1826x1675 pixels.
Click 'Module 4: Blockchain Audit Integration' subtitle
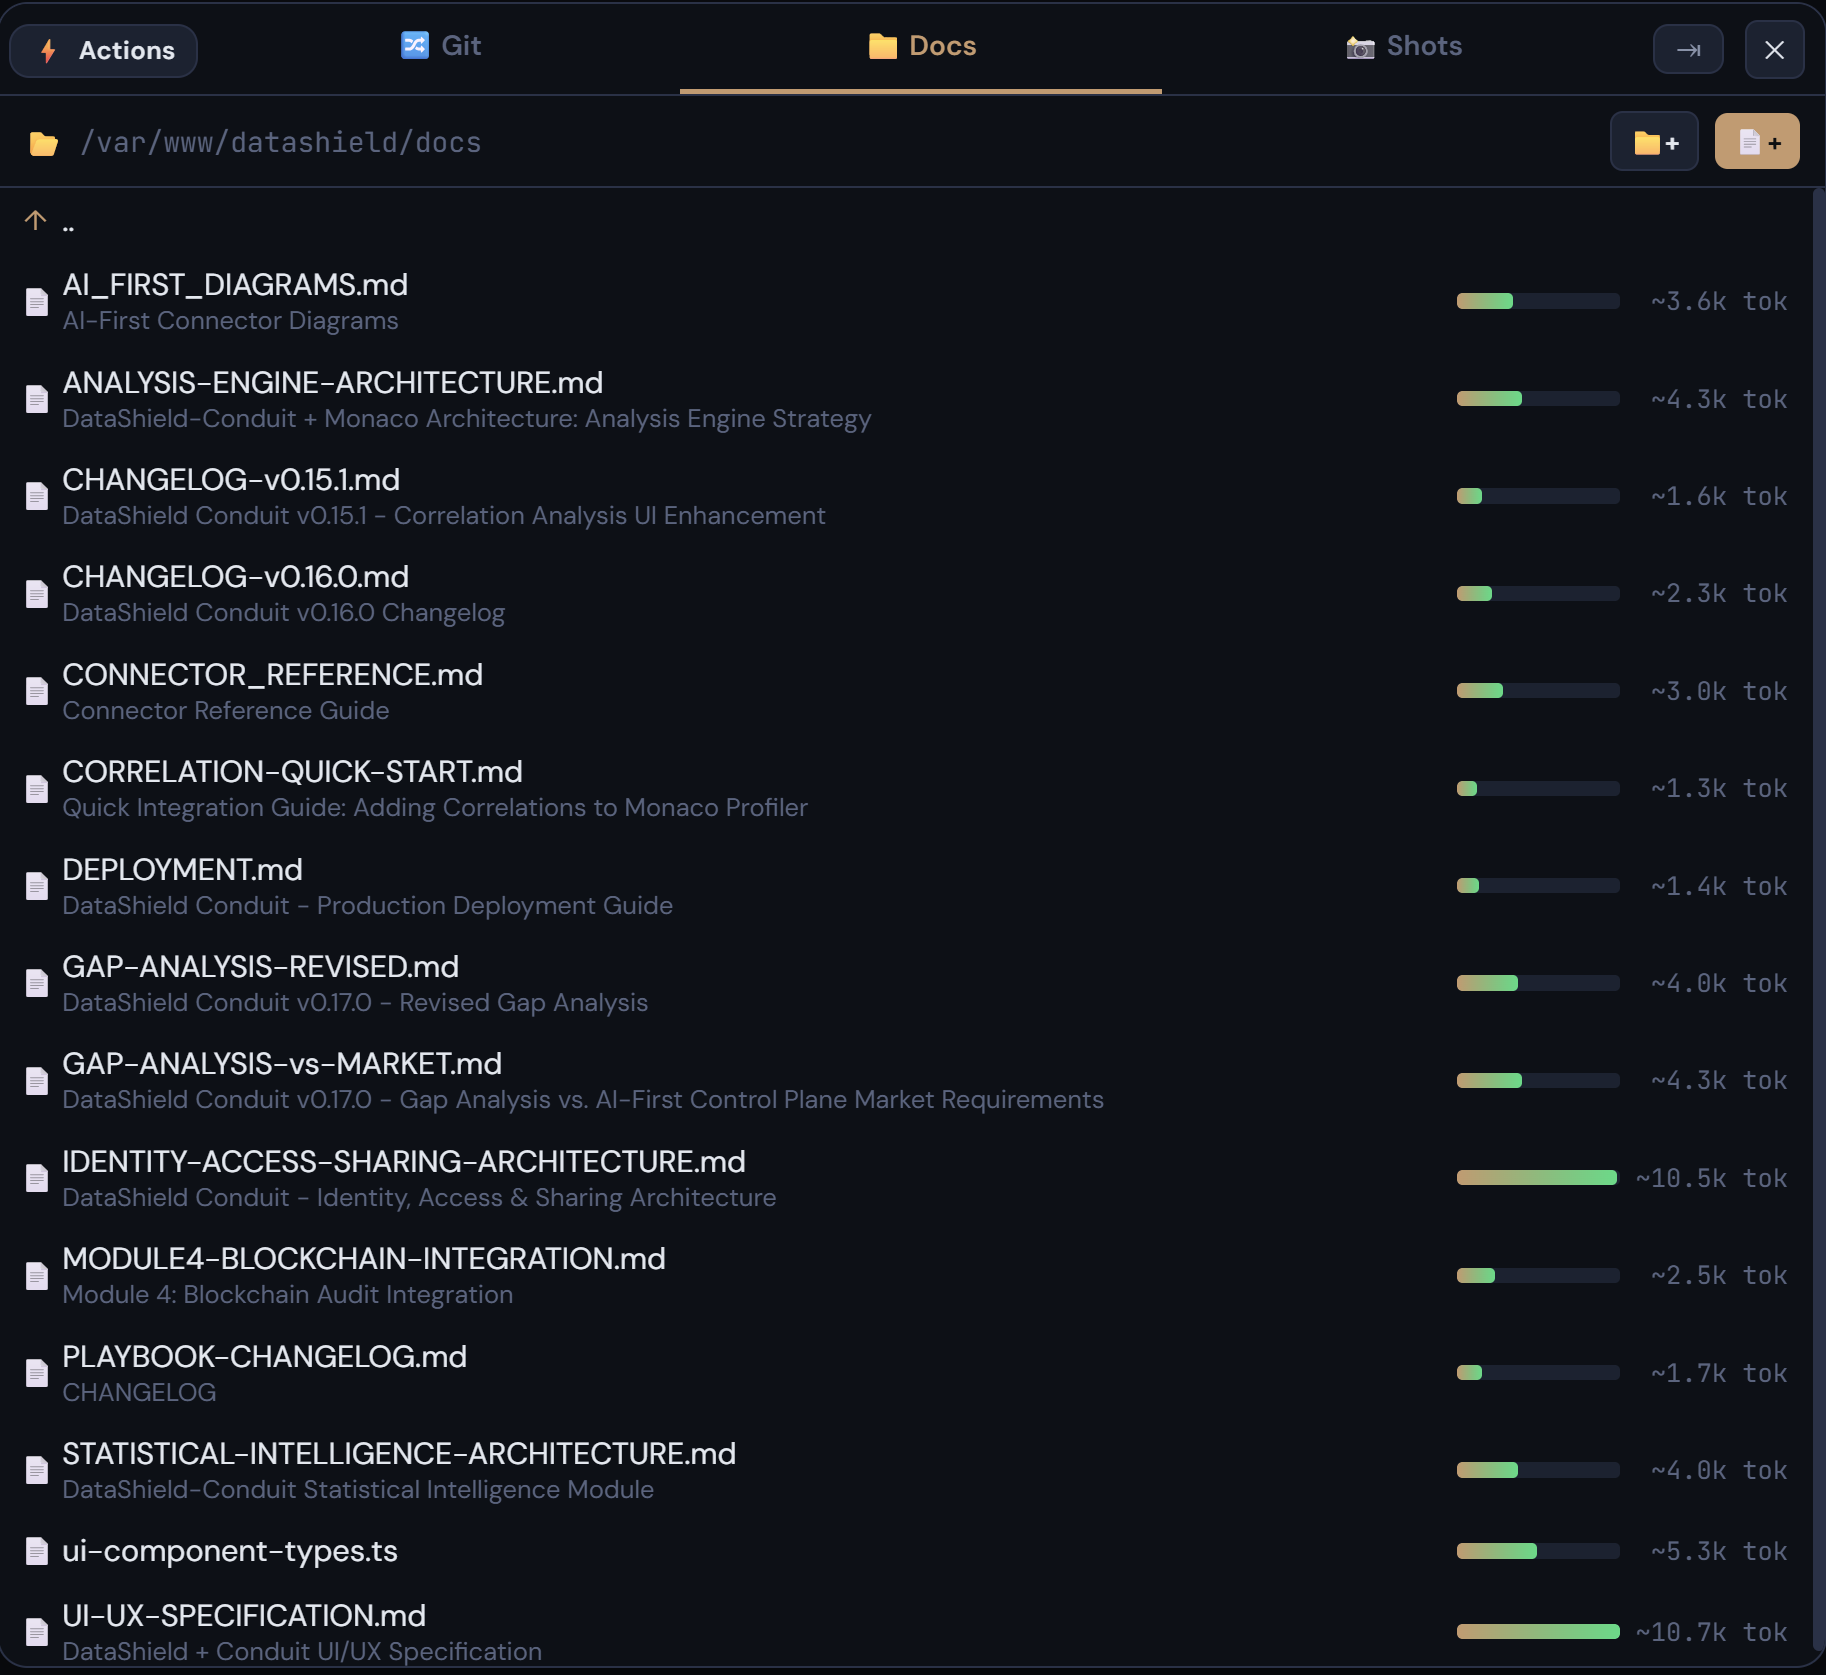pos(288,1294)
